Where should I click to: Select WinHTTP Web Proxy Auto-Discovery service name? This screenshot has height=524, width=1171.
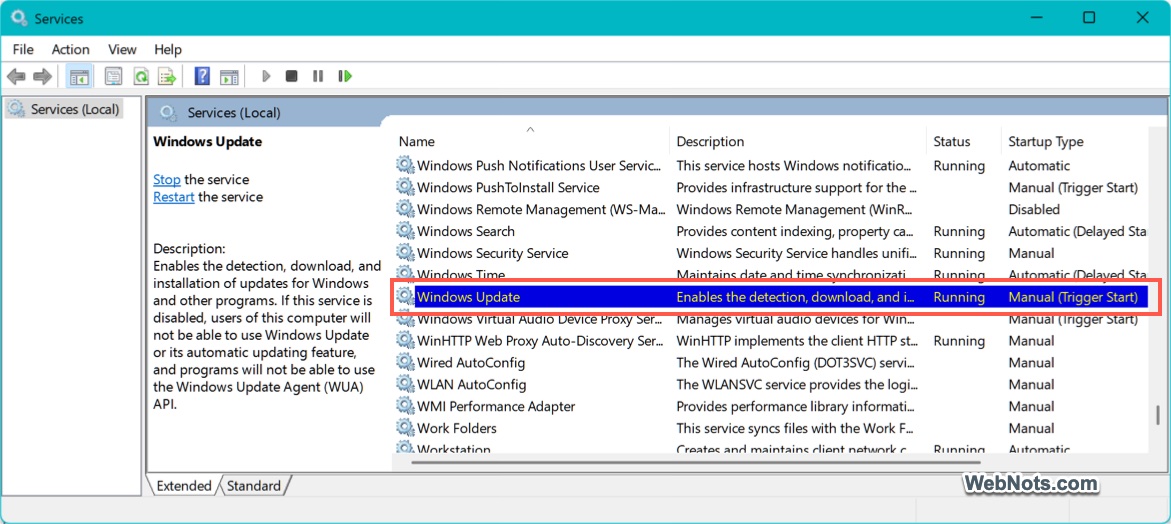pos(539,341)
